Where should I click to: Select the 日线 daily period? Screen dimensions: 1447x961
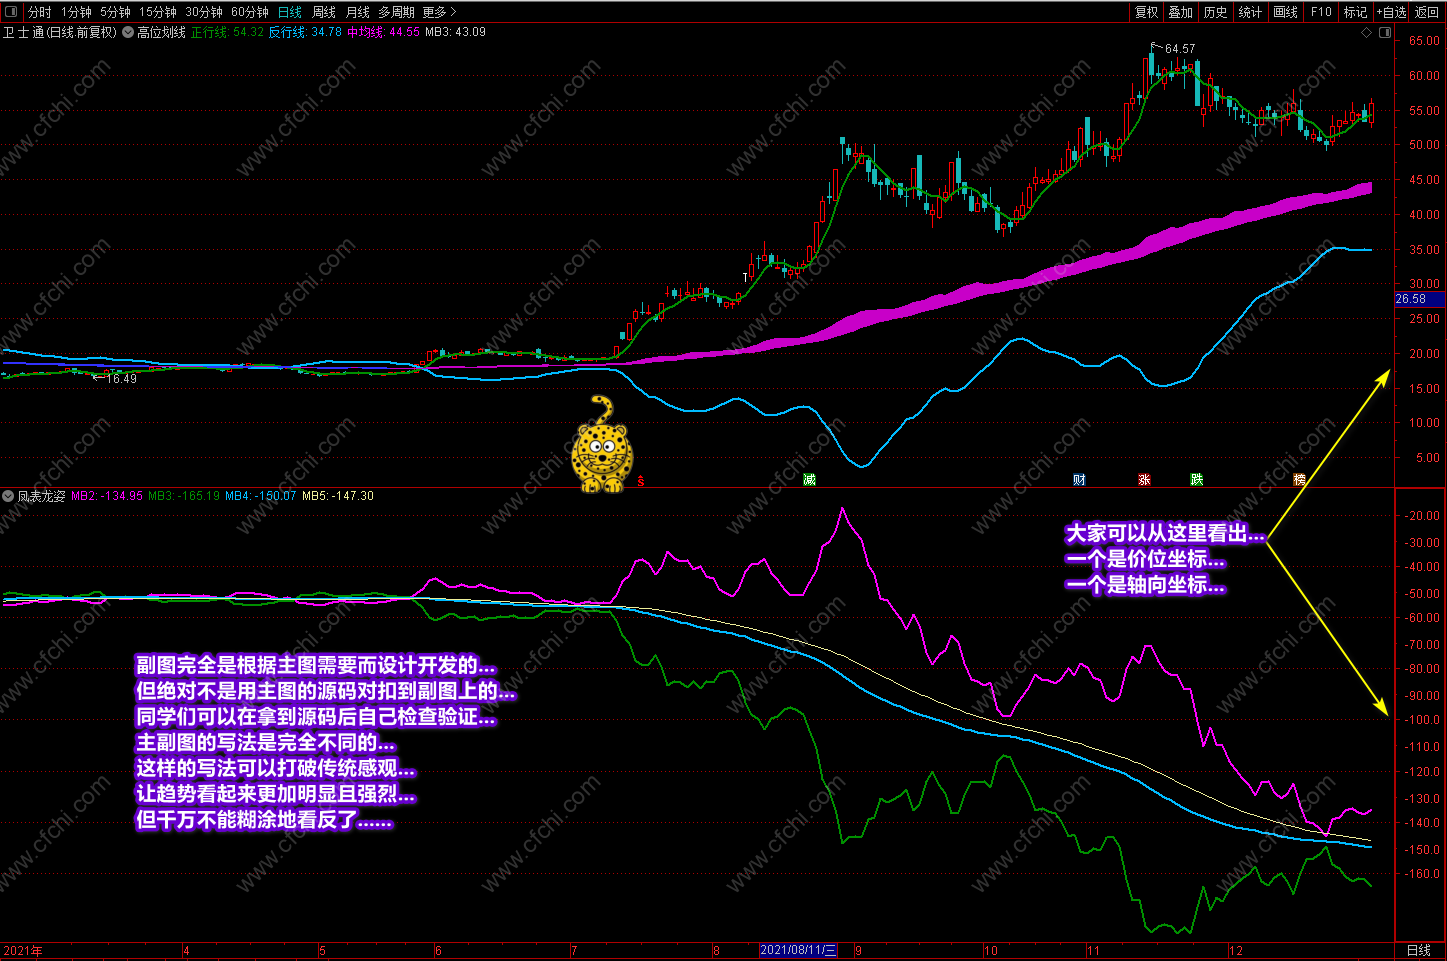point(290,12)
